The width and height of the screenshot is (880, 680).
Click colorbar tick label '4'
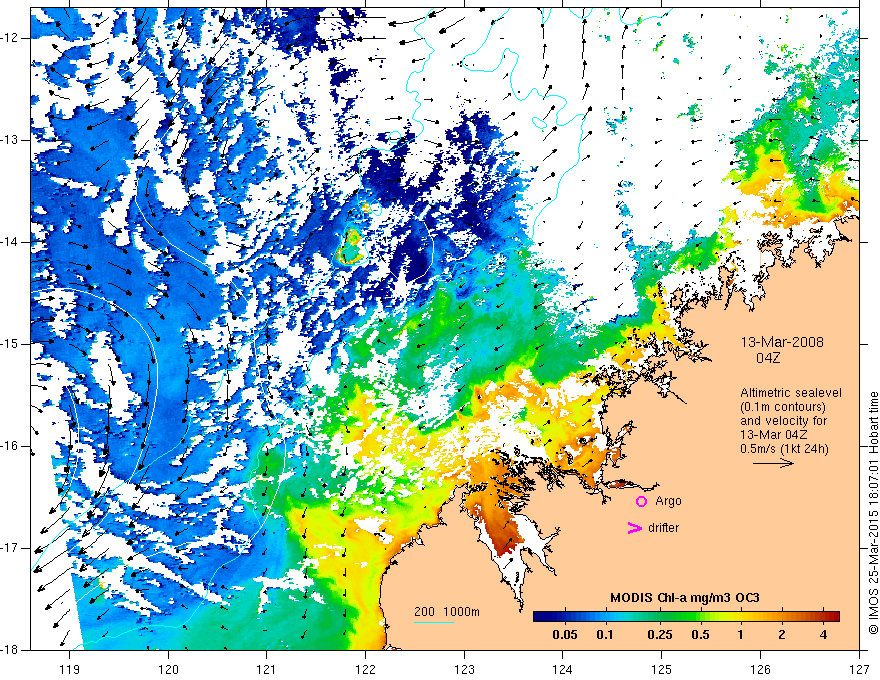823,635
